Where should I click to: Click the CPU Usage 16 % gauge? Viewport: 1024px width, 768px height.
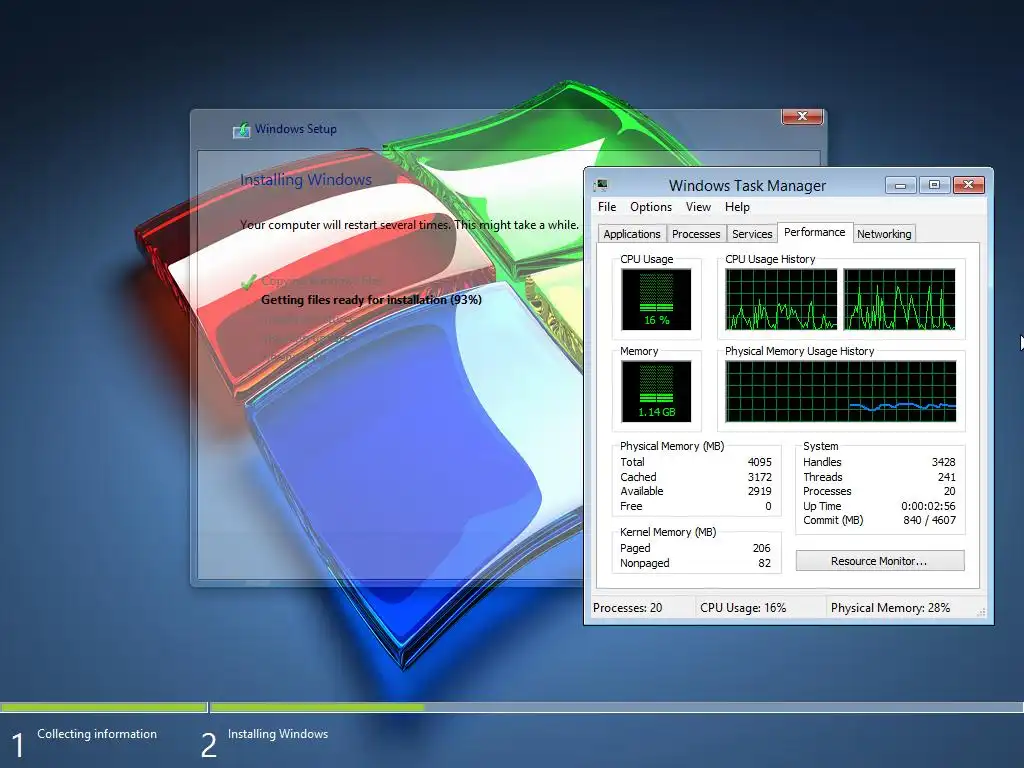click(x=656, y=300)
